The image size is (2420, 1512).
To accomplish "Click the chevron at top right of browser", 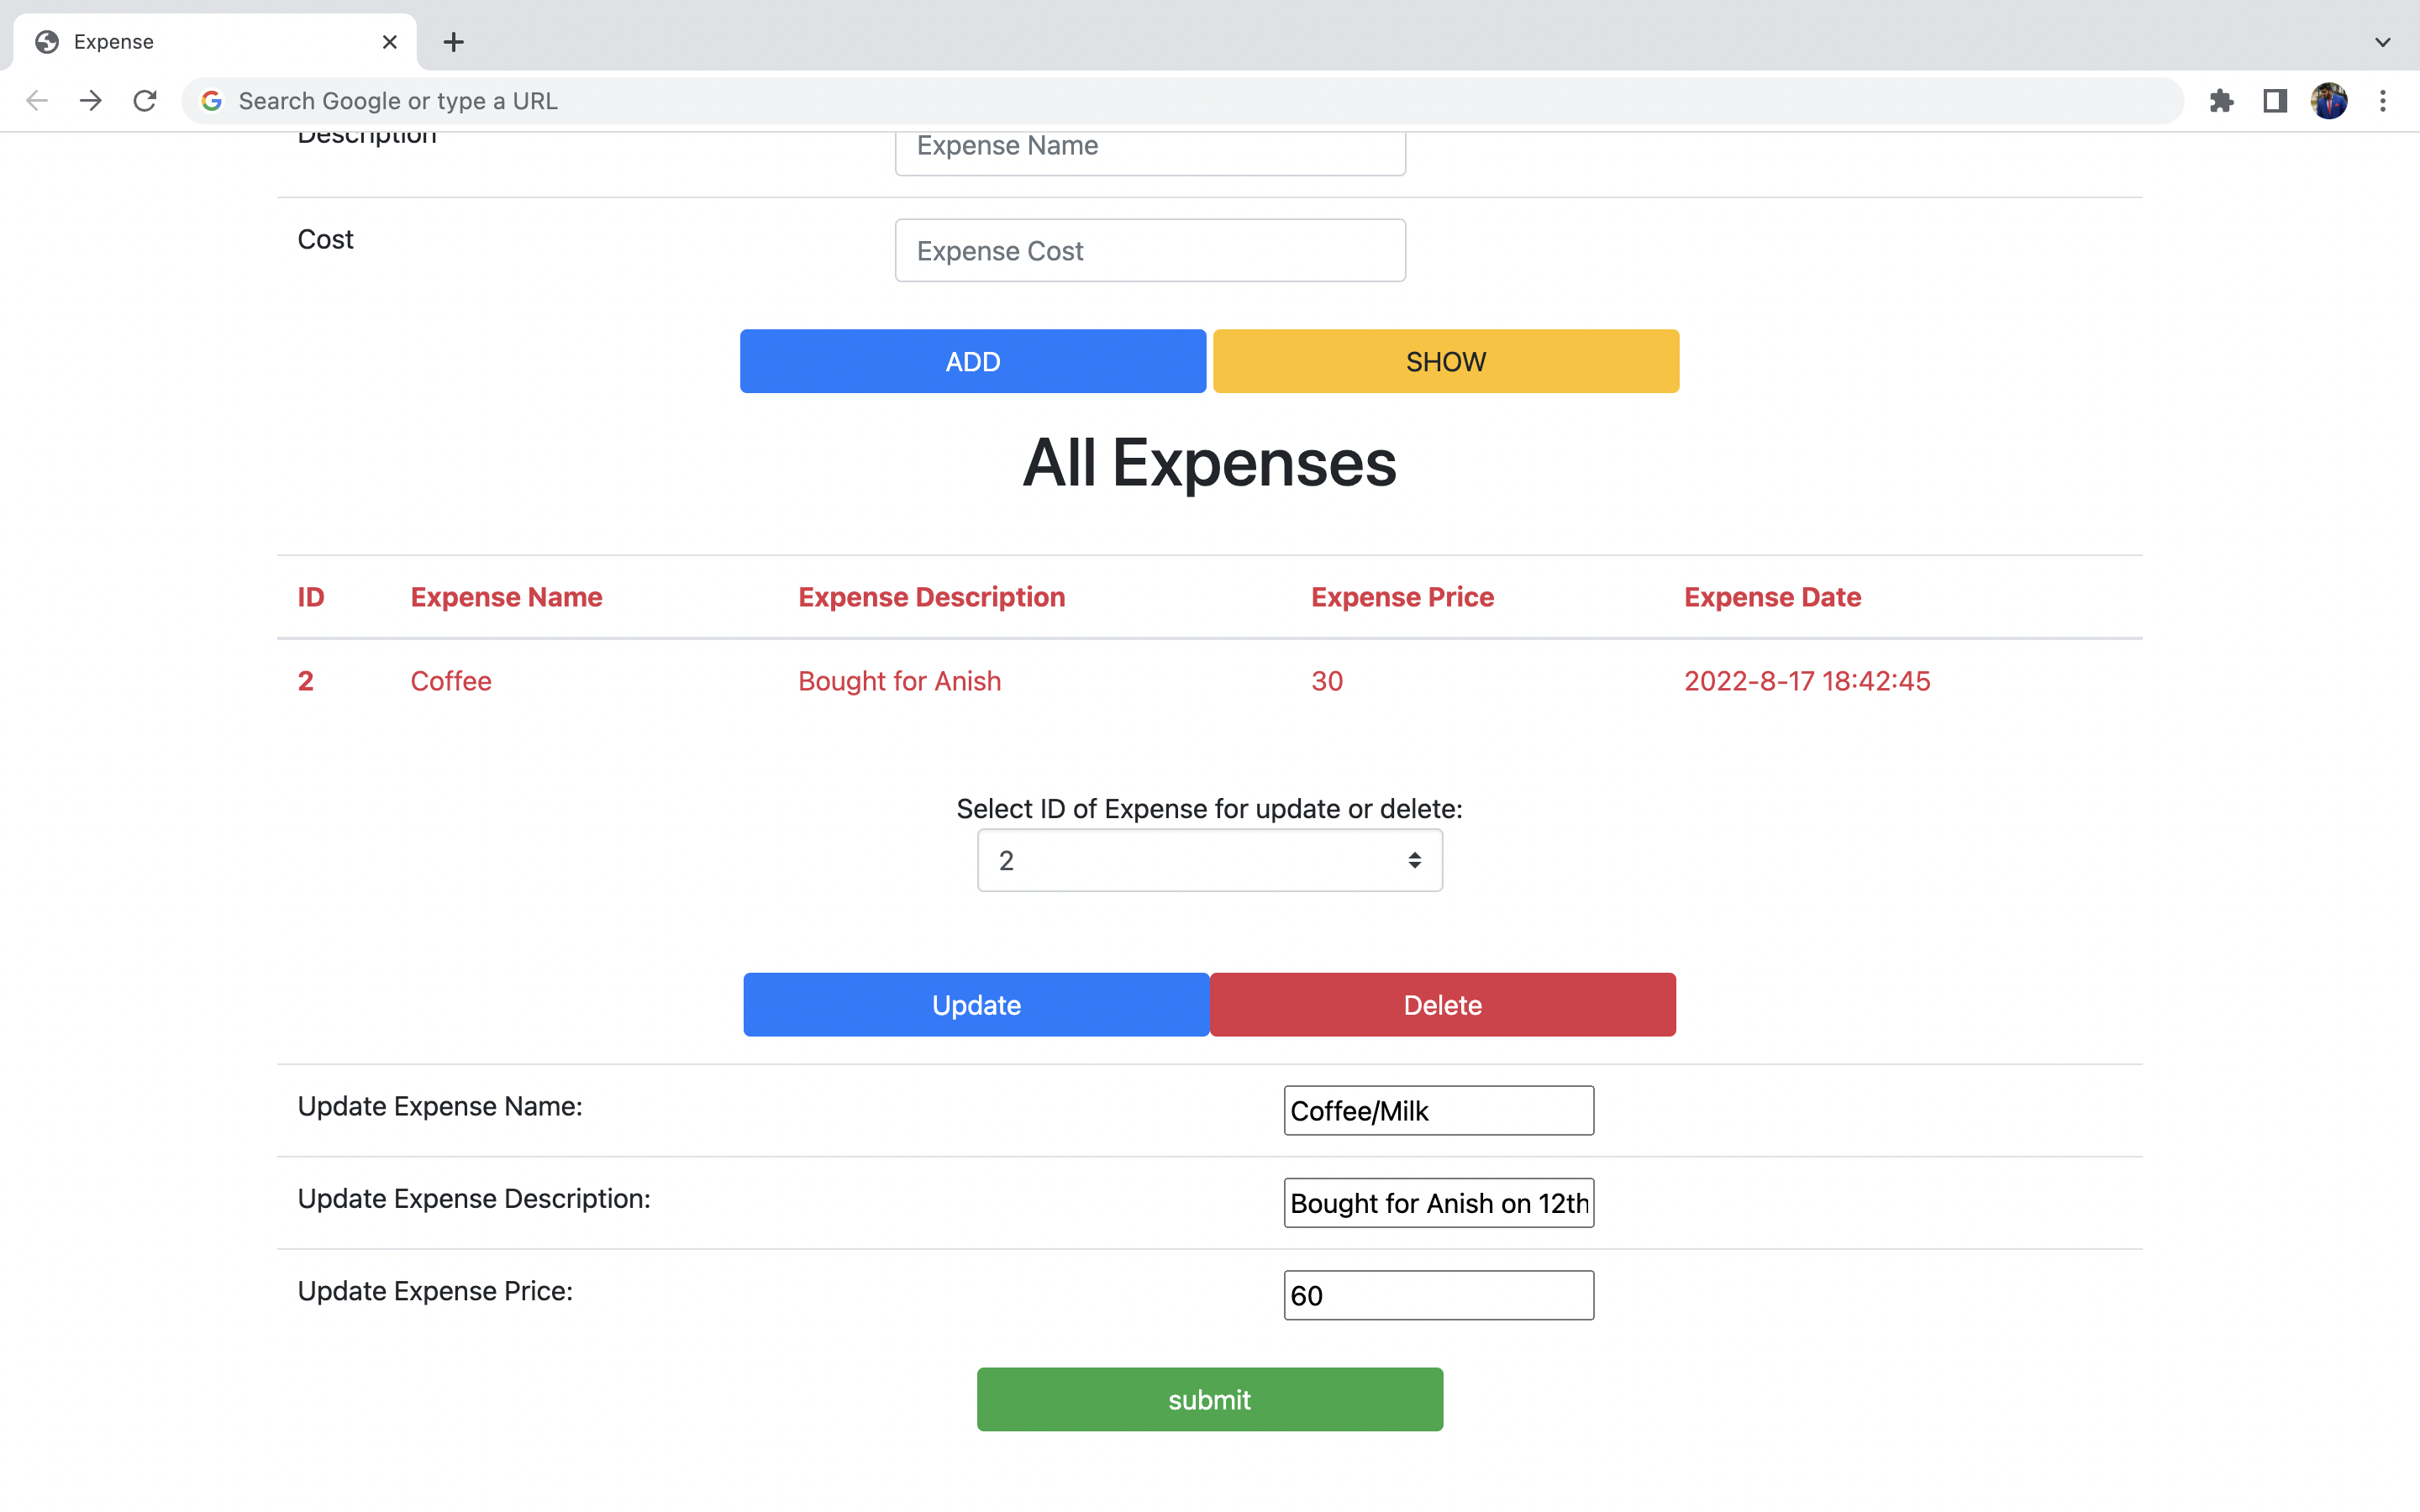I will [x=2383, y=42].
